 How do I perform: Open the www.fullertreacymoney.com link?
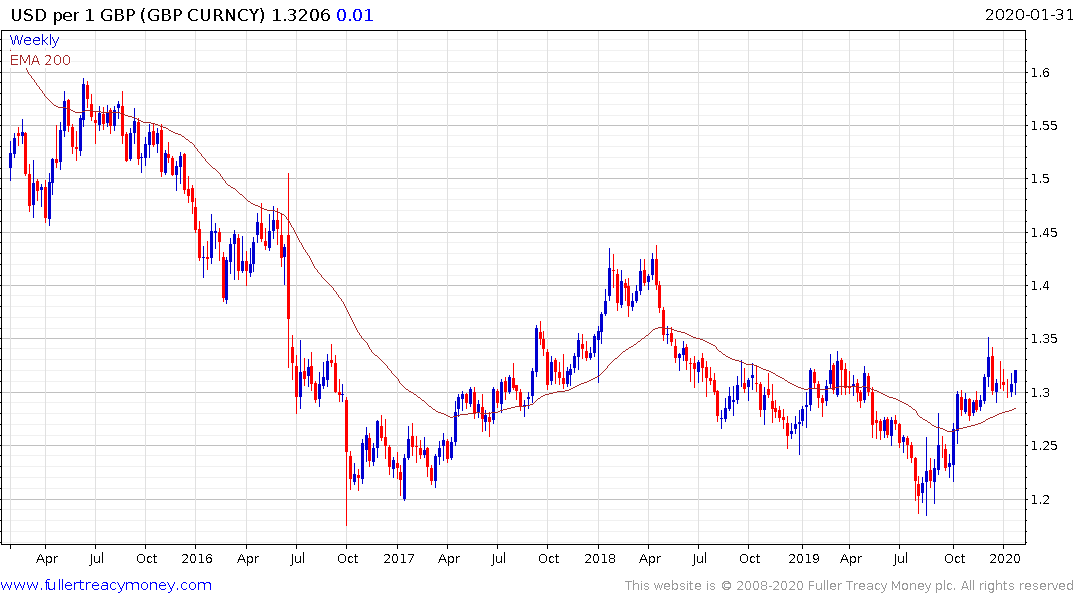point(106,585)
